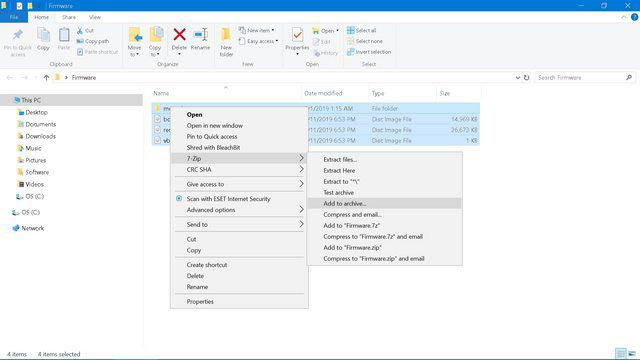
Task: Click History in the ribbon Open group
Action: point(326,53)
